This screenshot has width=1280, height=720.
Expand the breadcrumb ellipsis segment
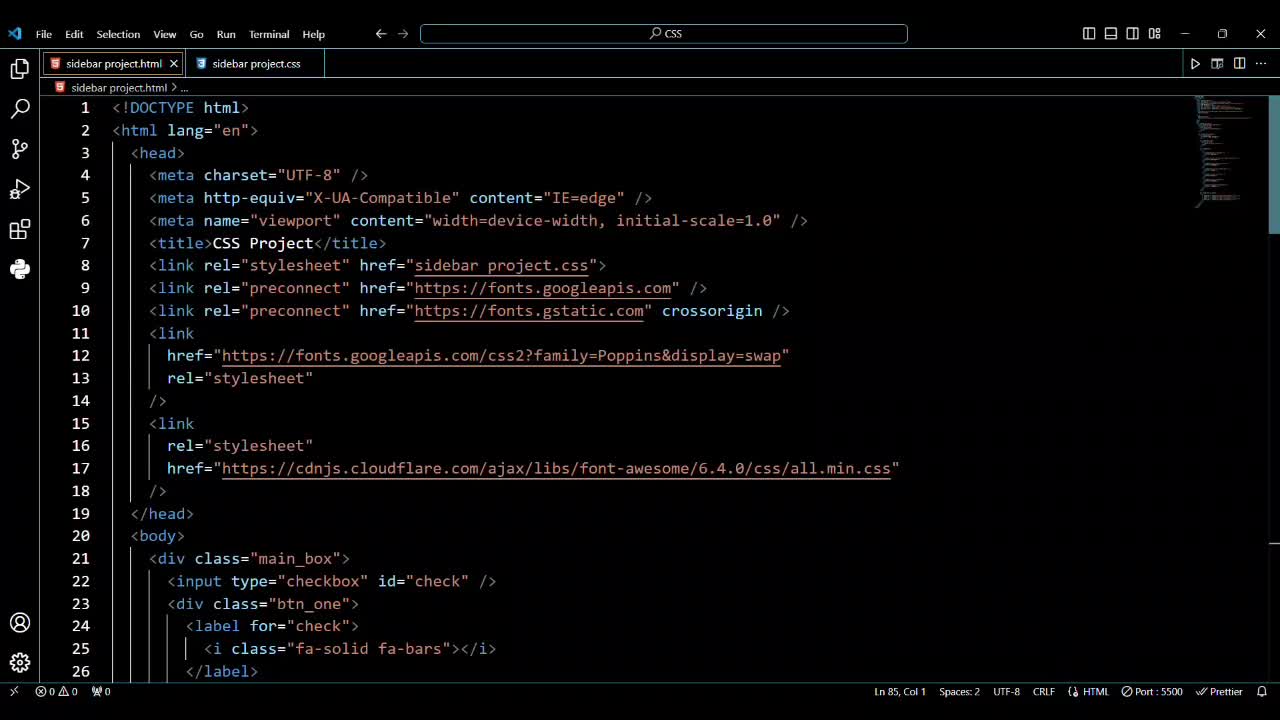[x=184, y=88]
